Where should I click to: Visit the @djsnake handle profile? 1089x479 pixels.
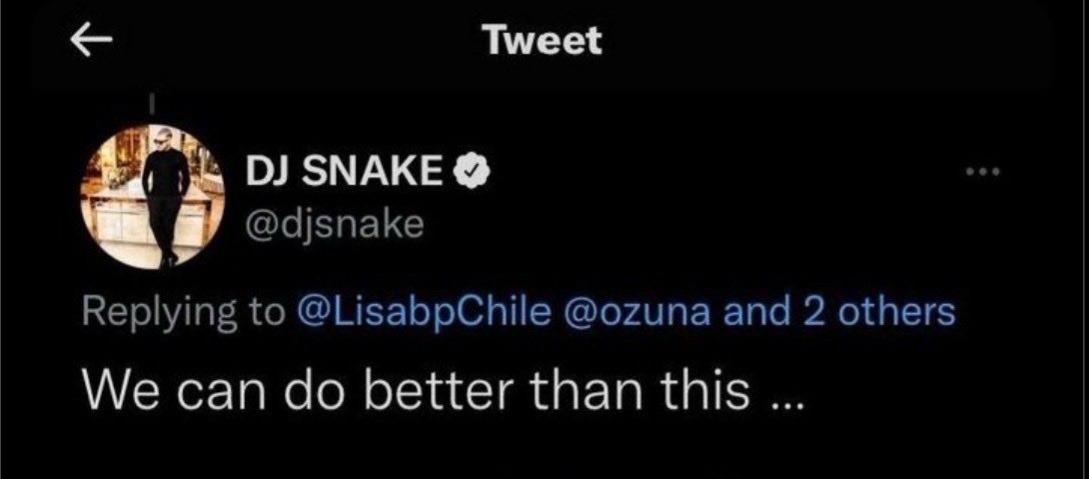coord(334,225)
